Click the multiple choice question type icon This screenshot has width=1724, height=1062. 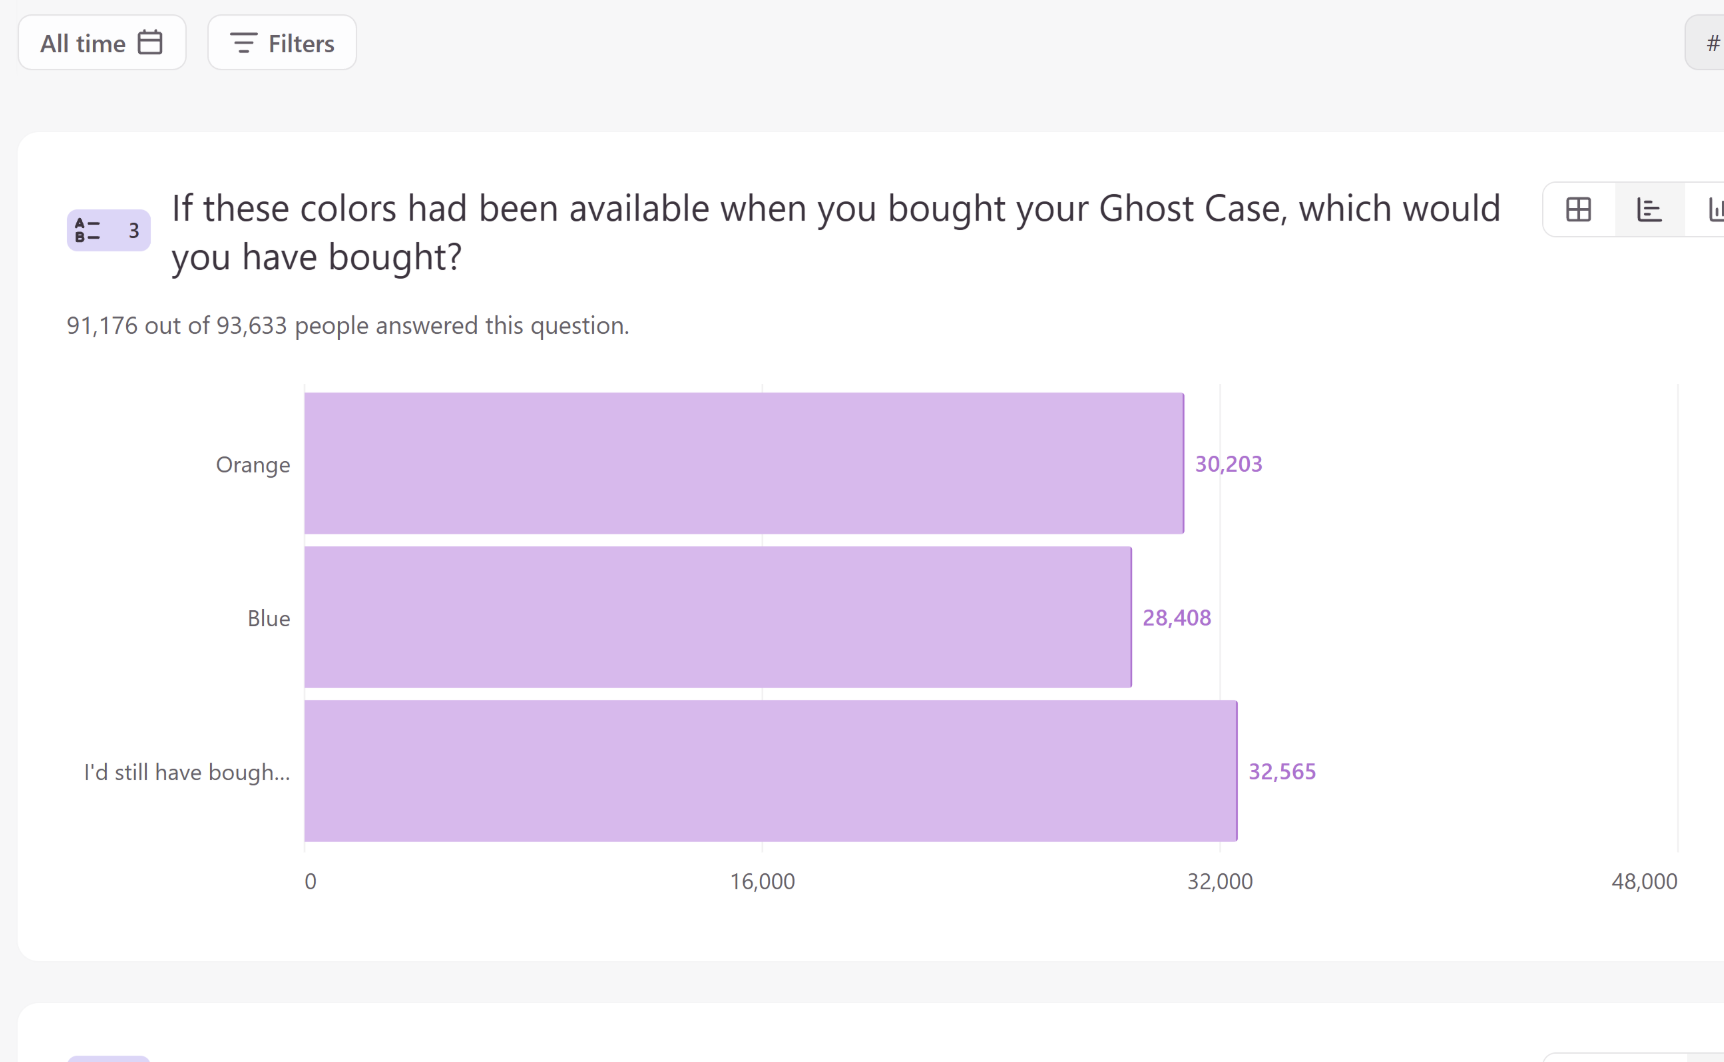(88, 231)
